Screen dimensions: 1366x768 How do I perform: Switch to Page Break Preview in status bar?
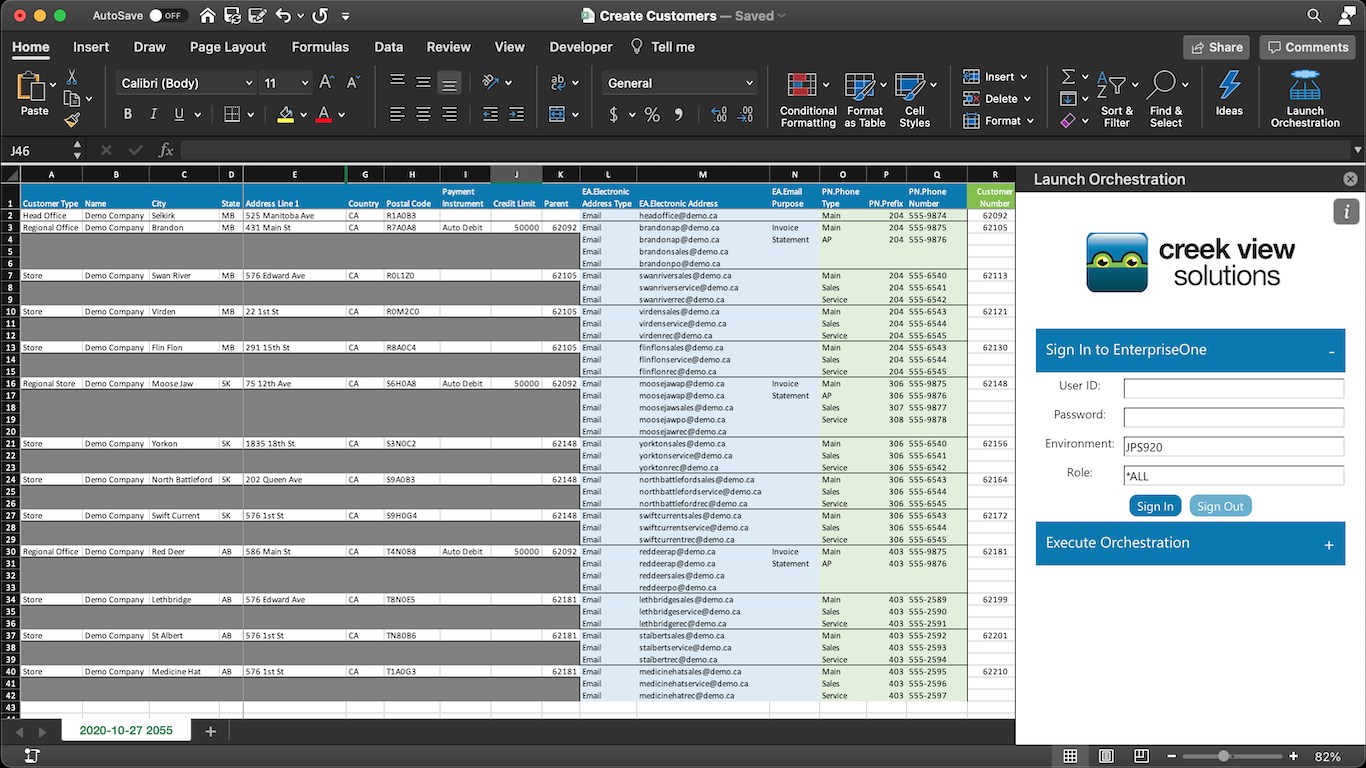point(1142,756)
